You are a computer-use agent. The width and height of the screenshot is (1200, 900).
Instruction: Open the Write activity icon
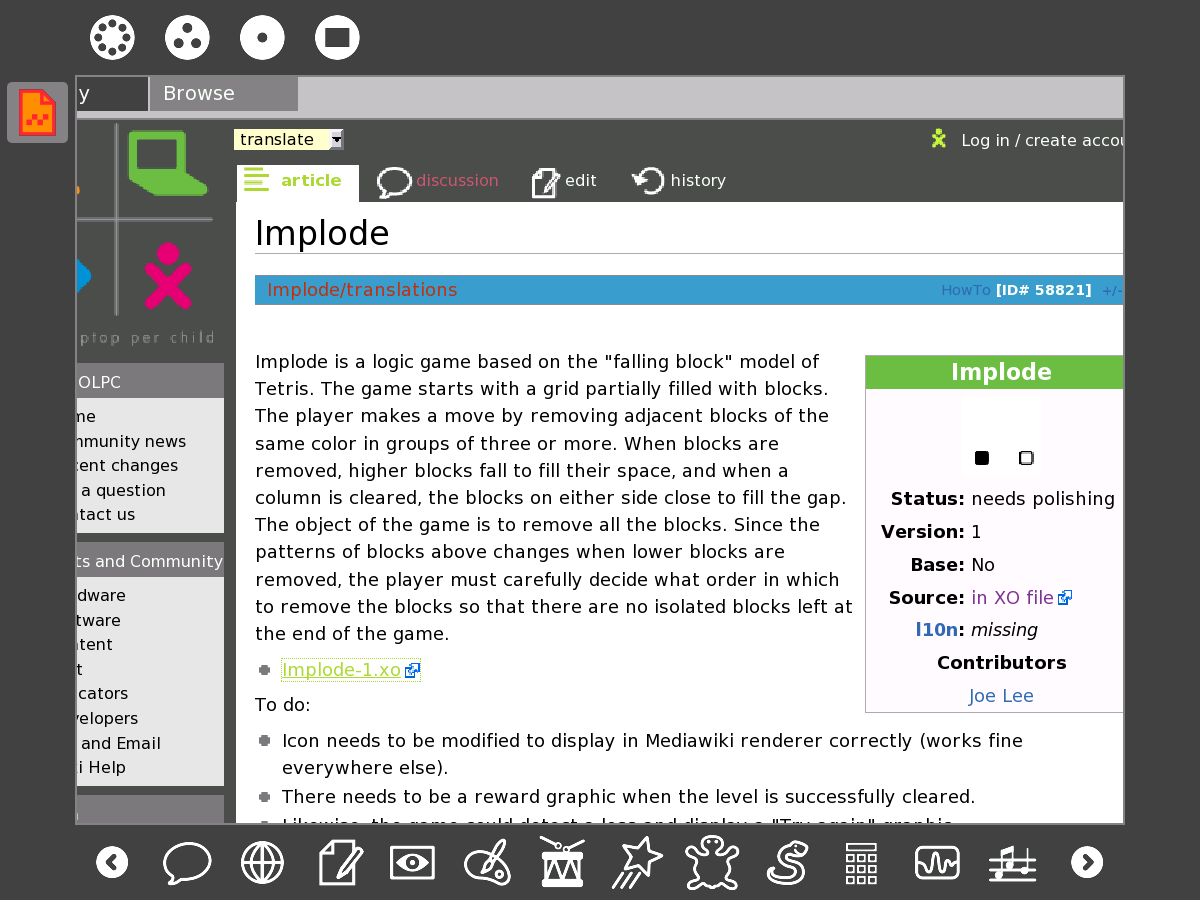click(340, 862)
